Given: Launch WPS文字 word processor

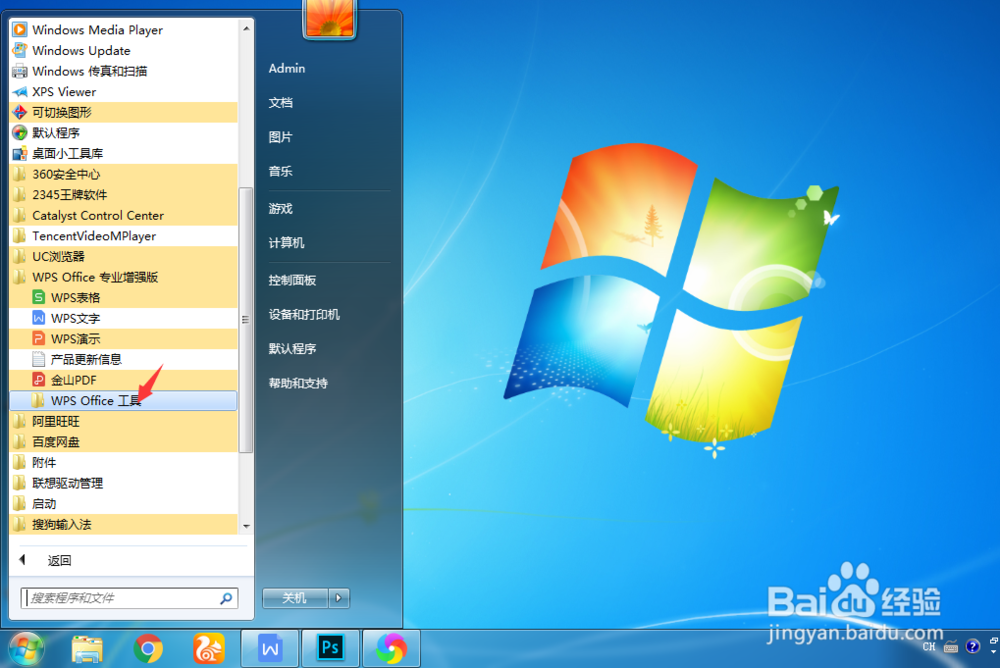Looking at the screenshot, I should (x=124, y=318).
